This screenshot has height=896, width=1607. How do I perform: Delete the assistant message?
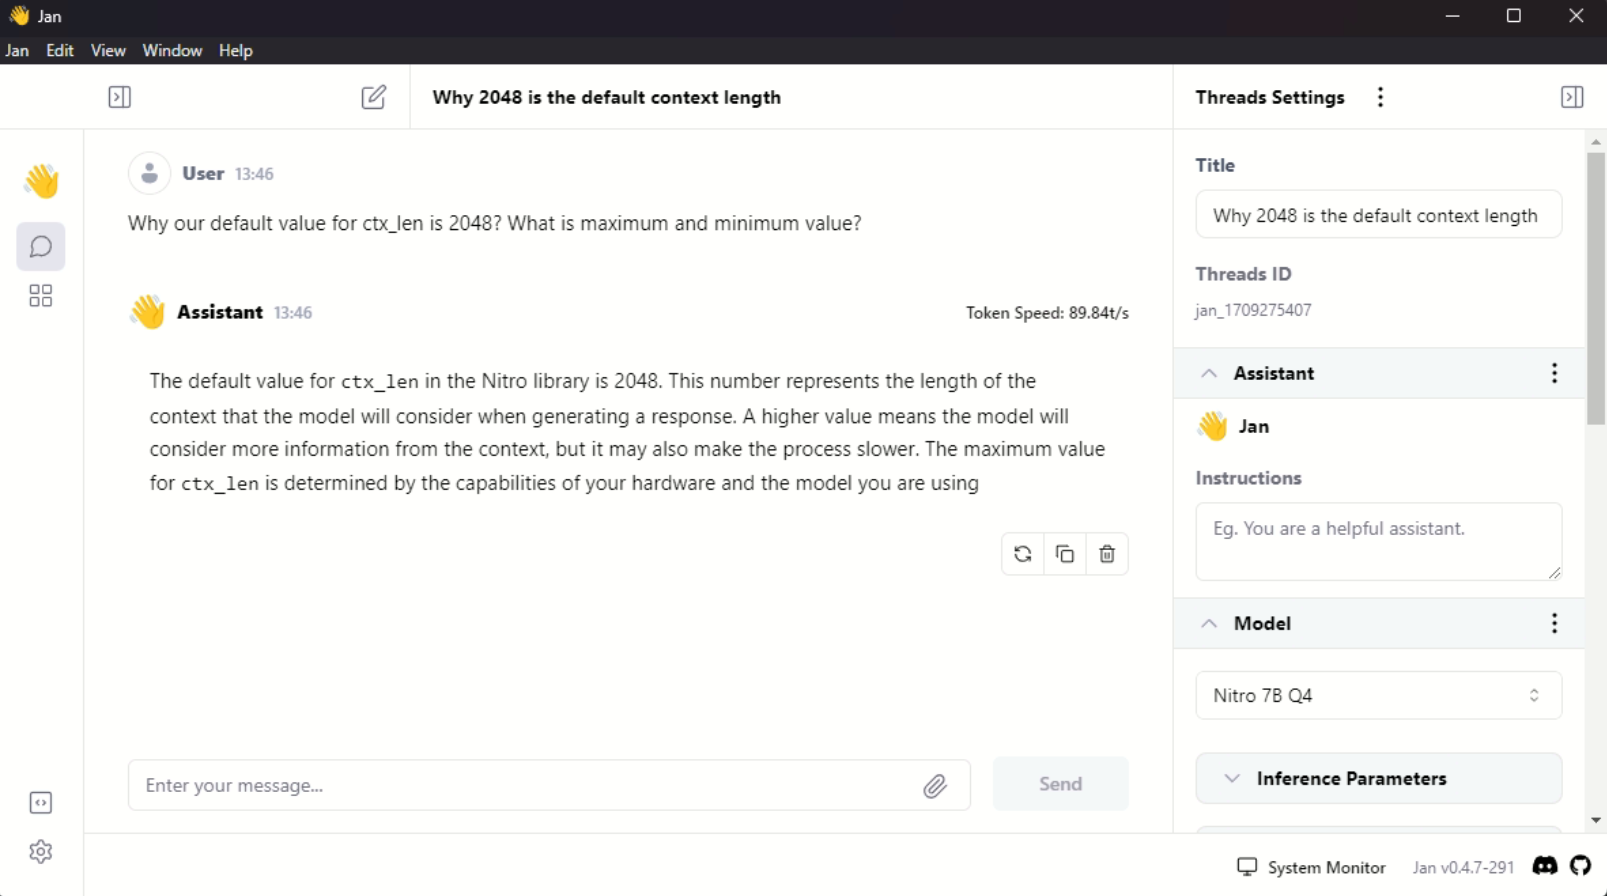(1107, 554)
